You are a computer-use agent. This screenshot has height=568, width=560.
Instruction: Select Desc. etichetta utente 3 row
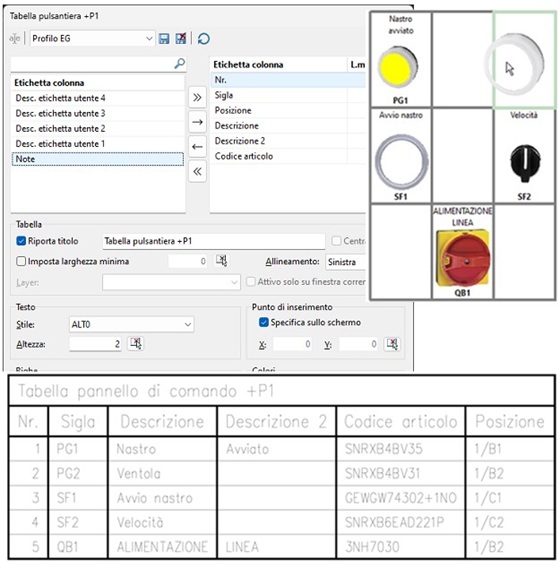98,113
